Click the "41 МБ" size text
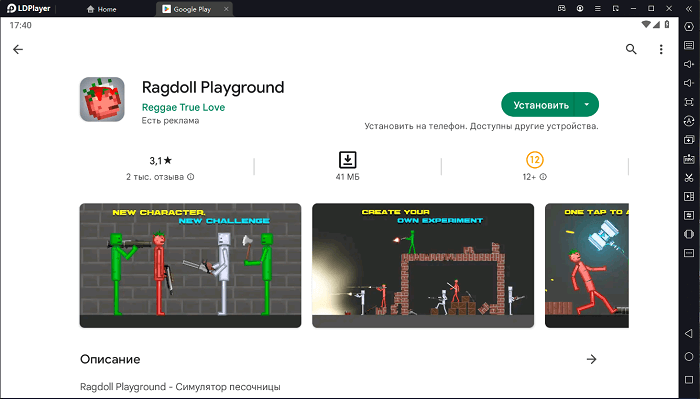The image size is (700, 399). click(x=347, y=177)
